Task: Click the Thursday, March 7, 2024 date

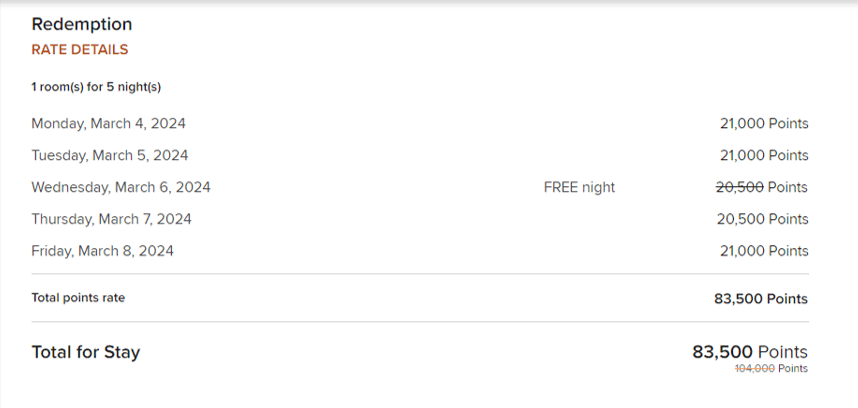Action: click(112, 219)
